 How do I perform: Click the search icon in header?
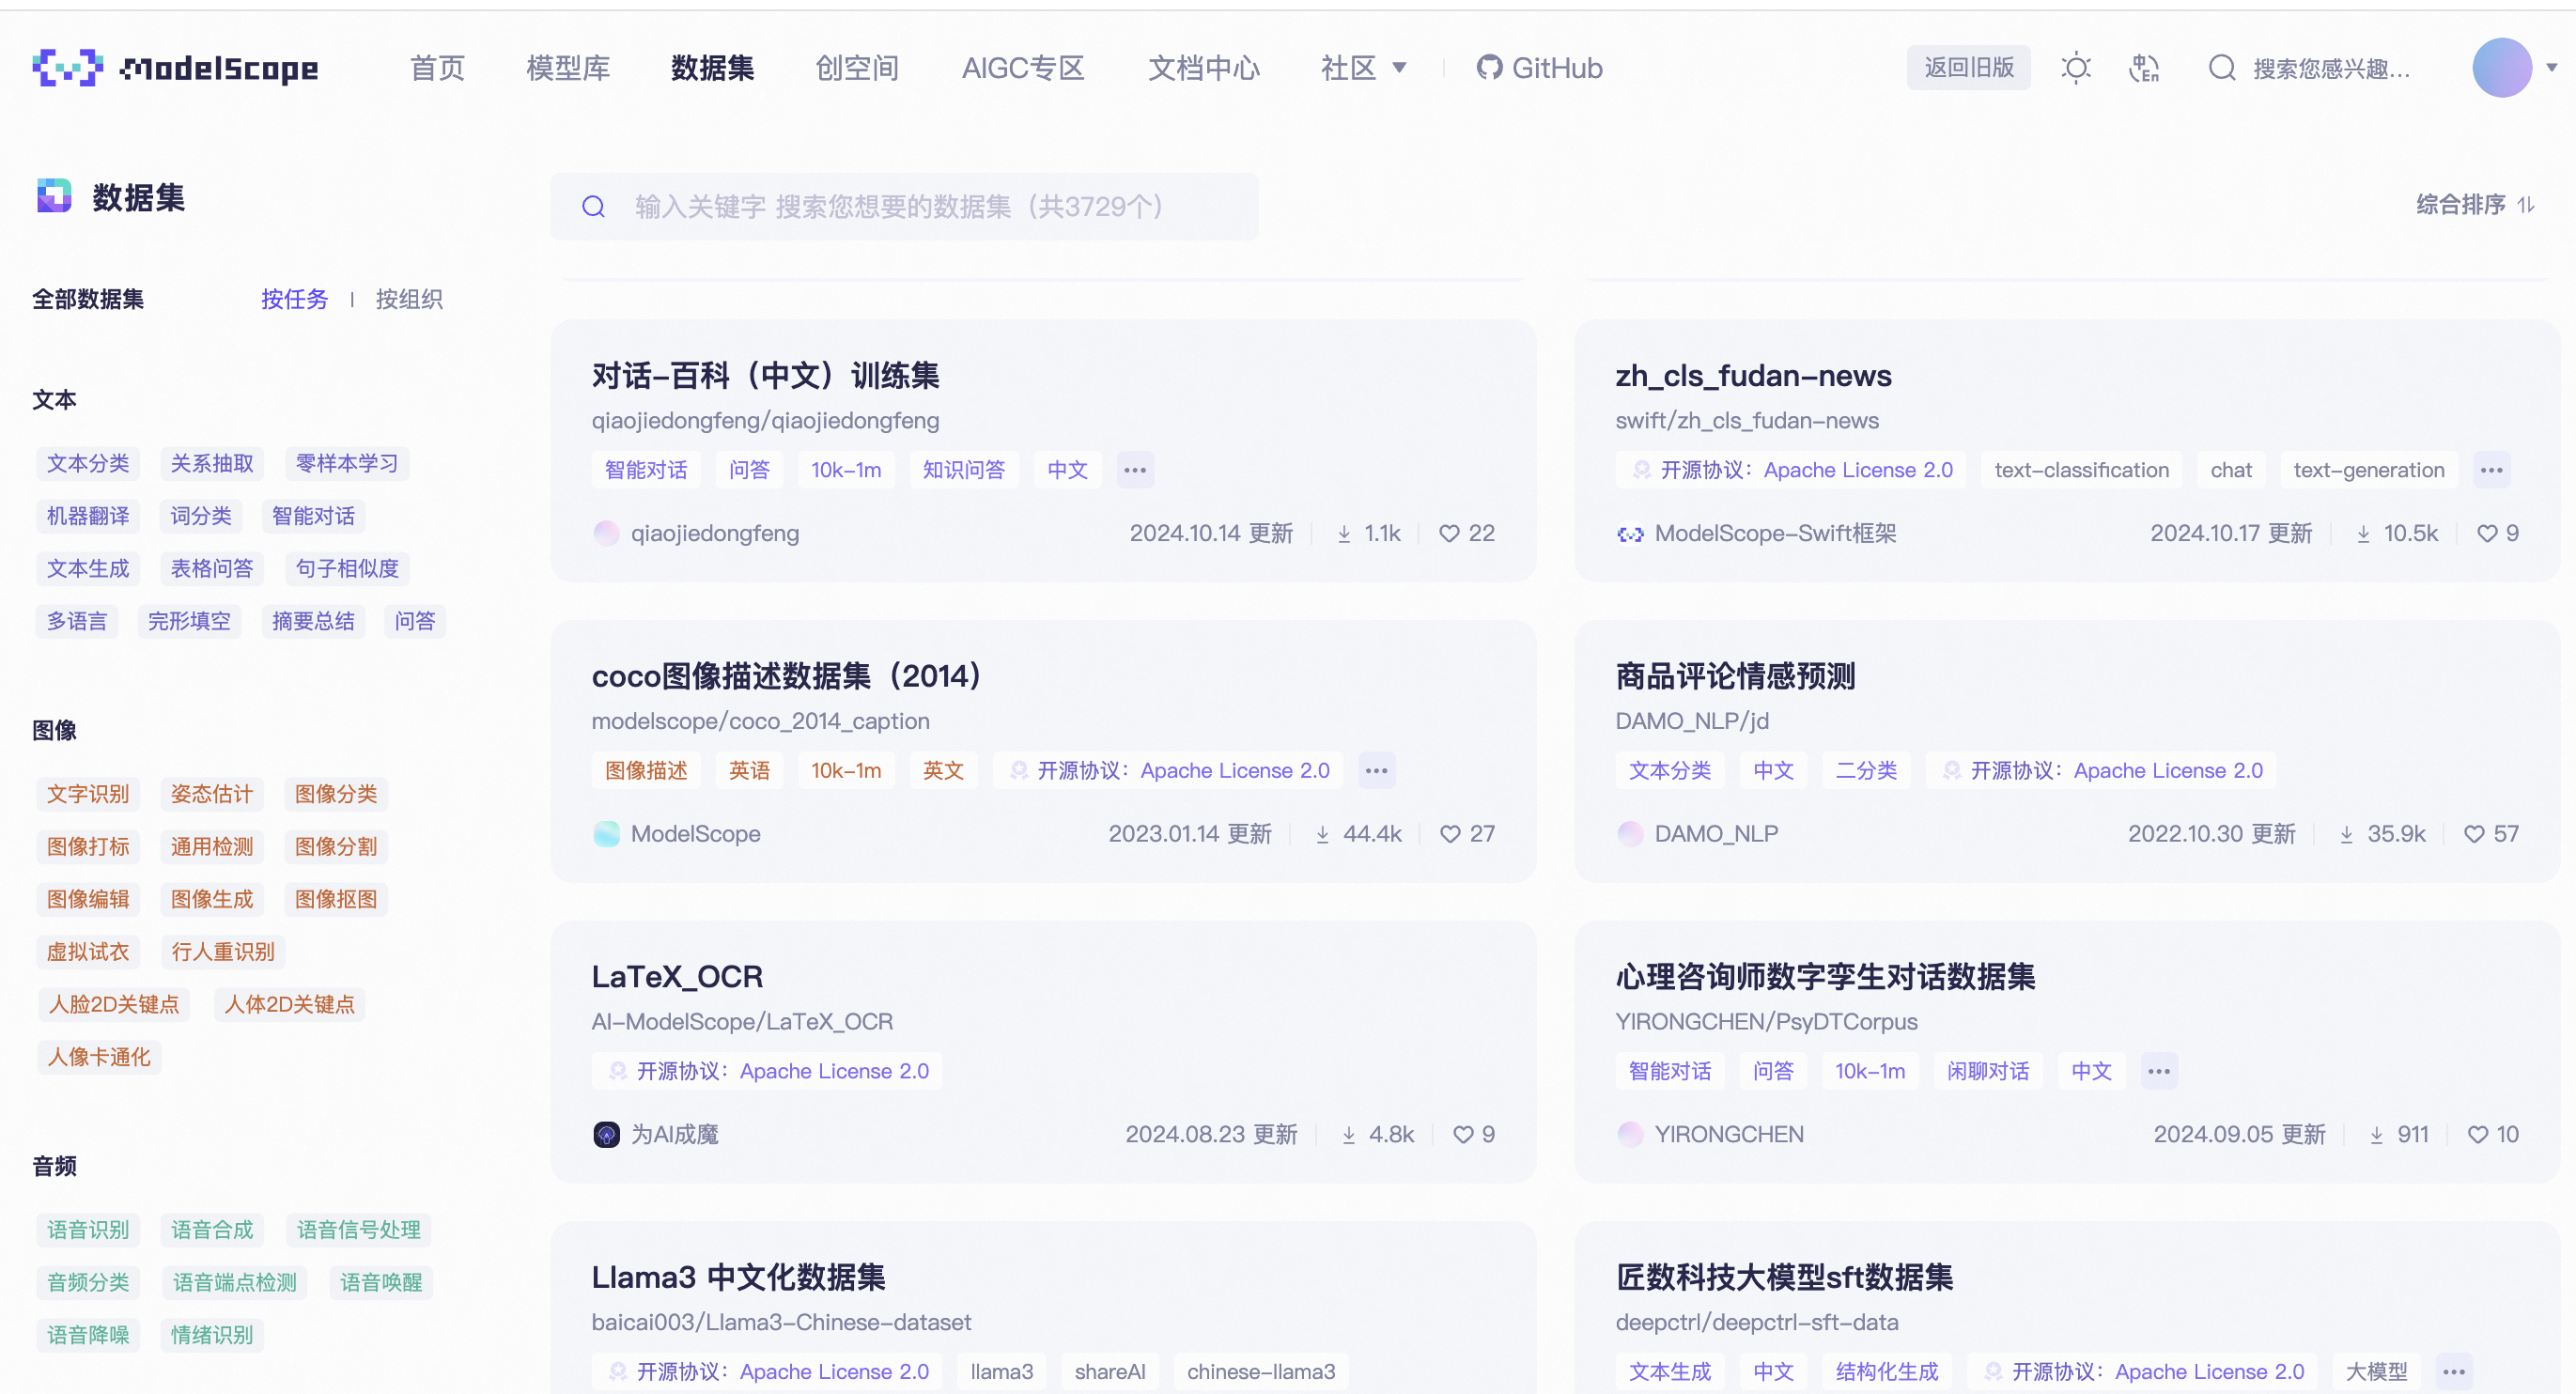pos(2221,67)
